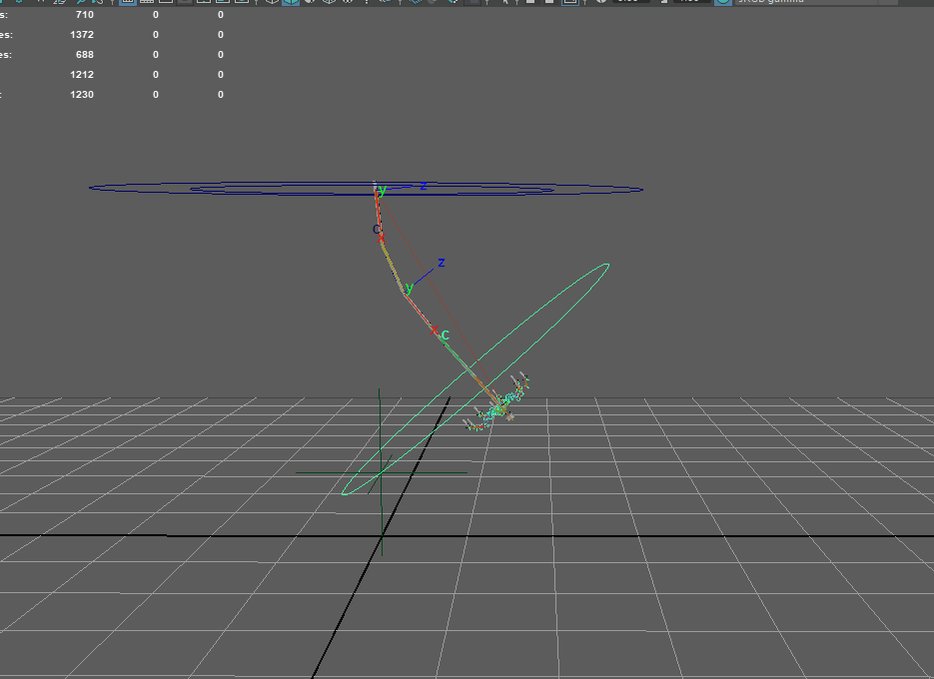Click the polygon count value 1230
The height and width of the screenshot is (679, 934).
[x=82, y=95]
